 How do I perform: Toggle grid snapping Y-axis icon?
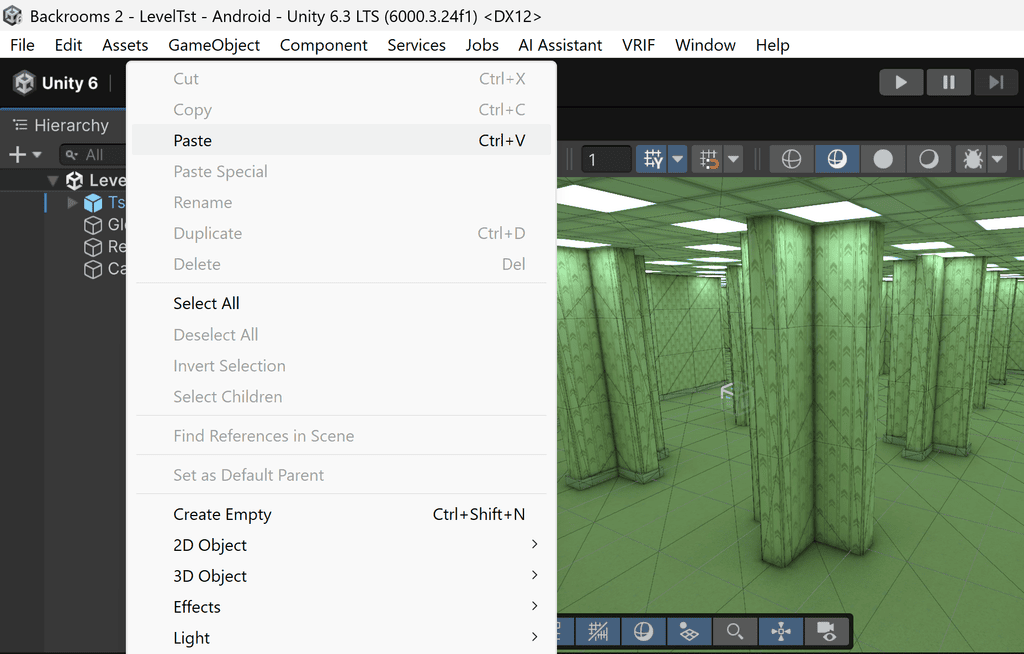652,159
